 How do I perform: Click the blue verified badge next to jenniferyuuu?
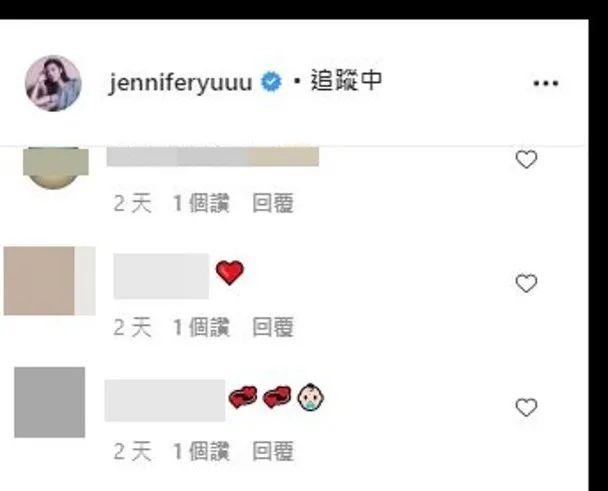point(271,82)
